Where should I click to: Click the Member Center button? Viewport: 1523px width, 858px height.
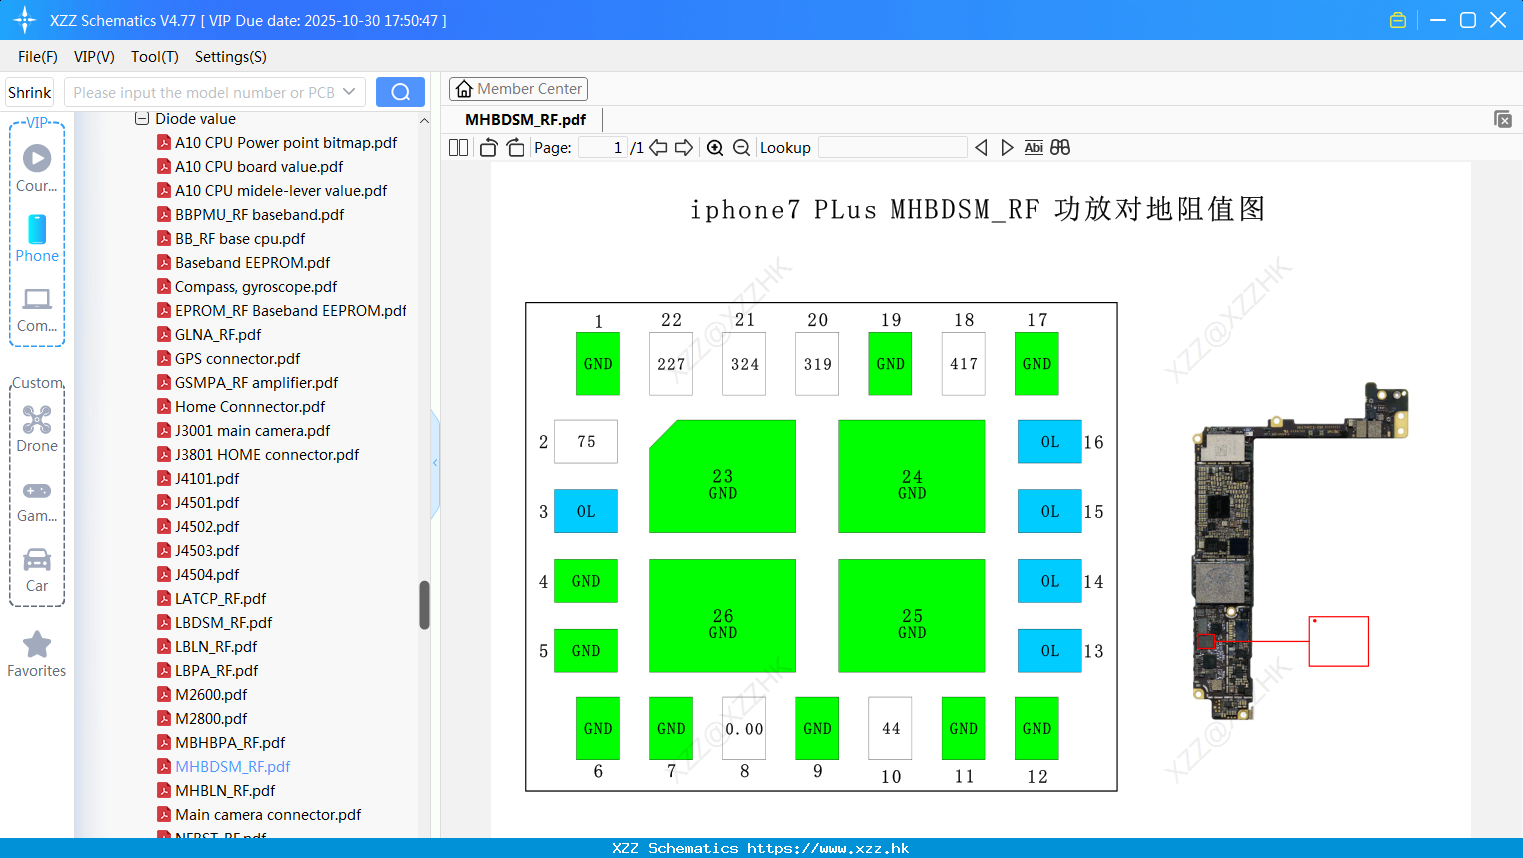(518, 89)
